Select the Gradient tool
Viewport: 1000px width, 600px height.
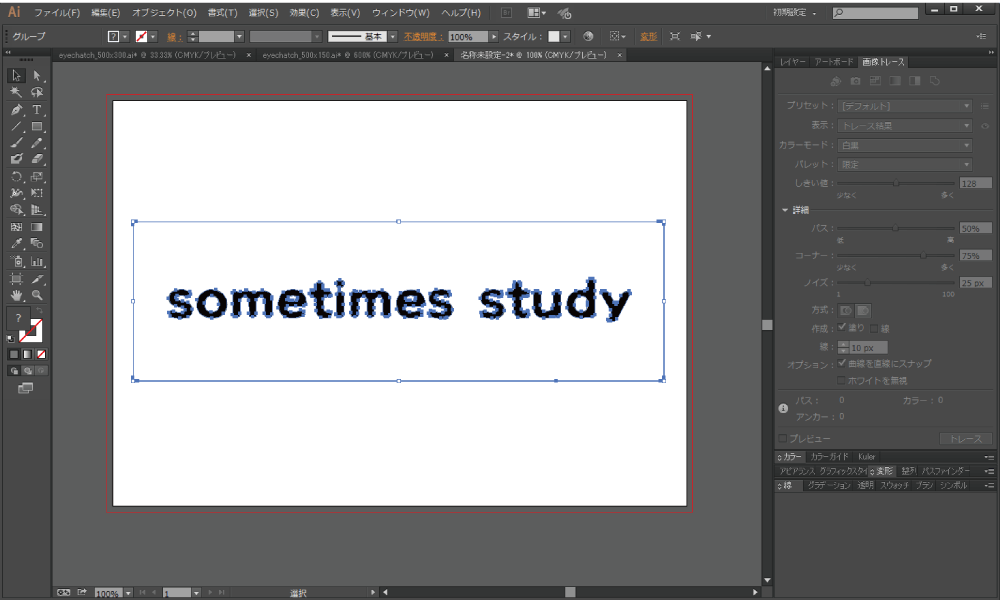[x=37, y=226]
